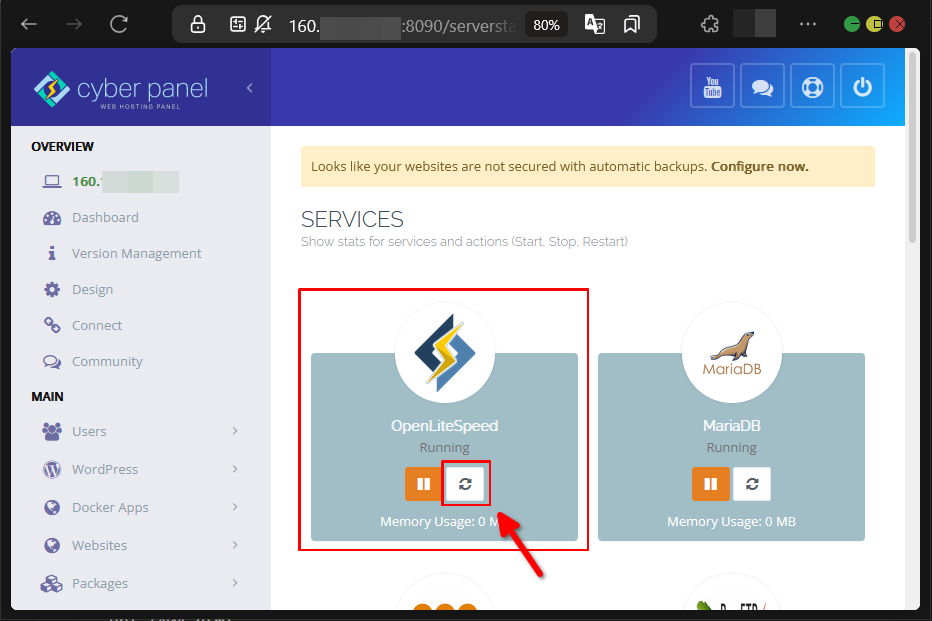Screen dimensions: 932x621
Task: Click the server IP overview link
Action: tap(125, 182)
